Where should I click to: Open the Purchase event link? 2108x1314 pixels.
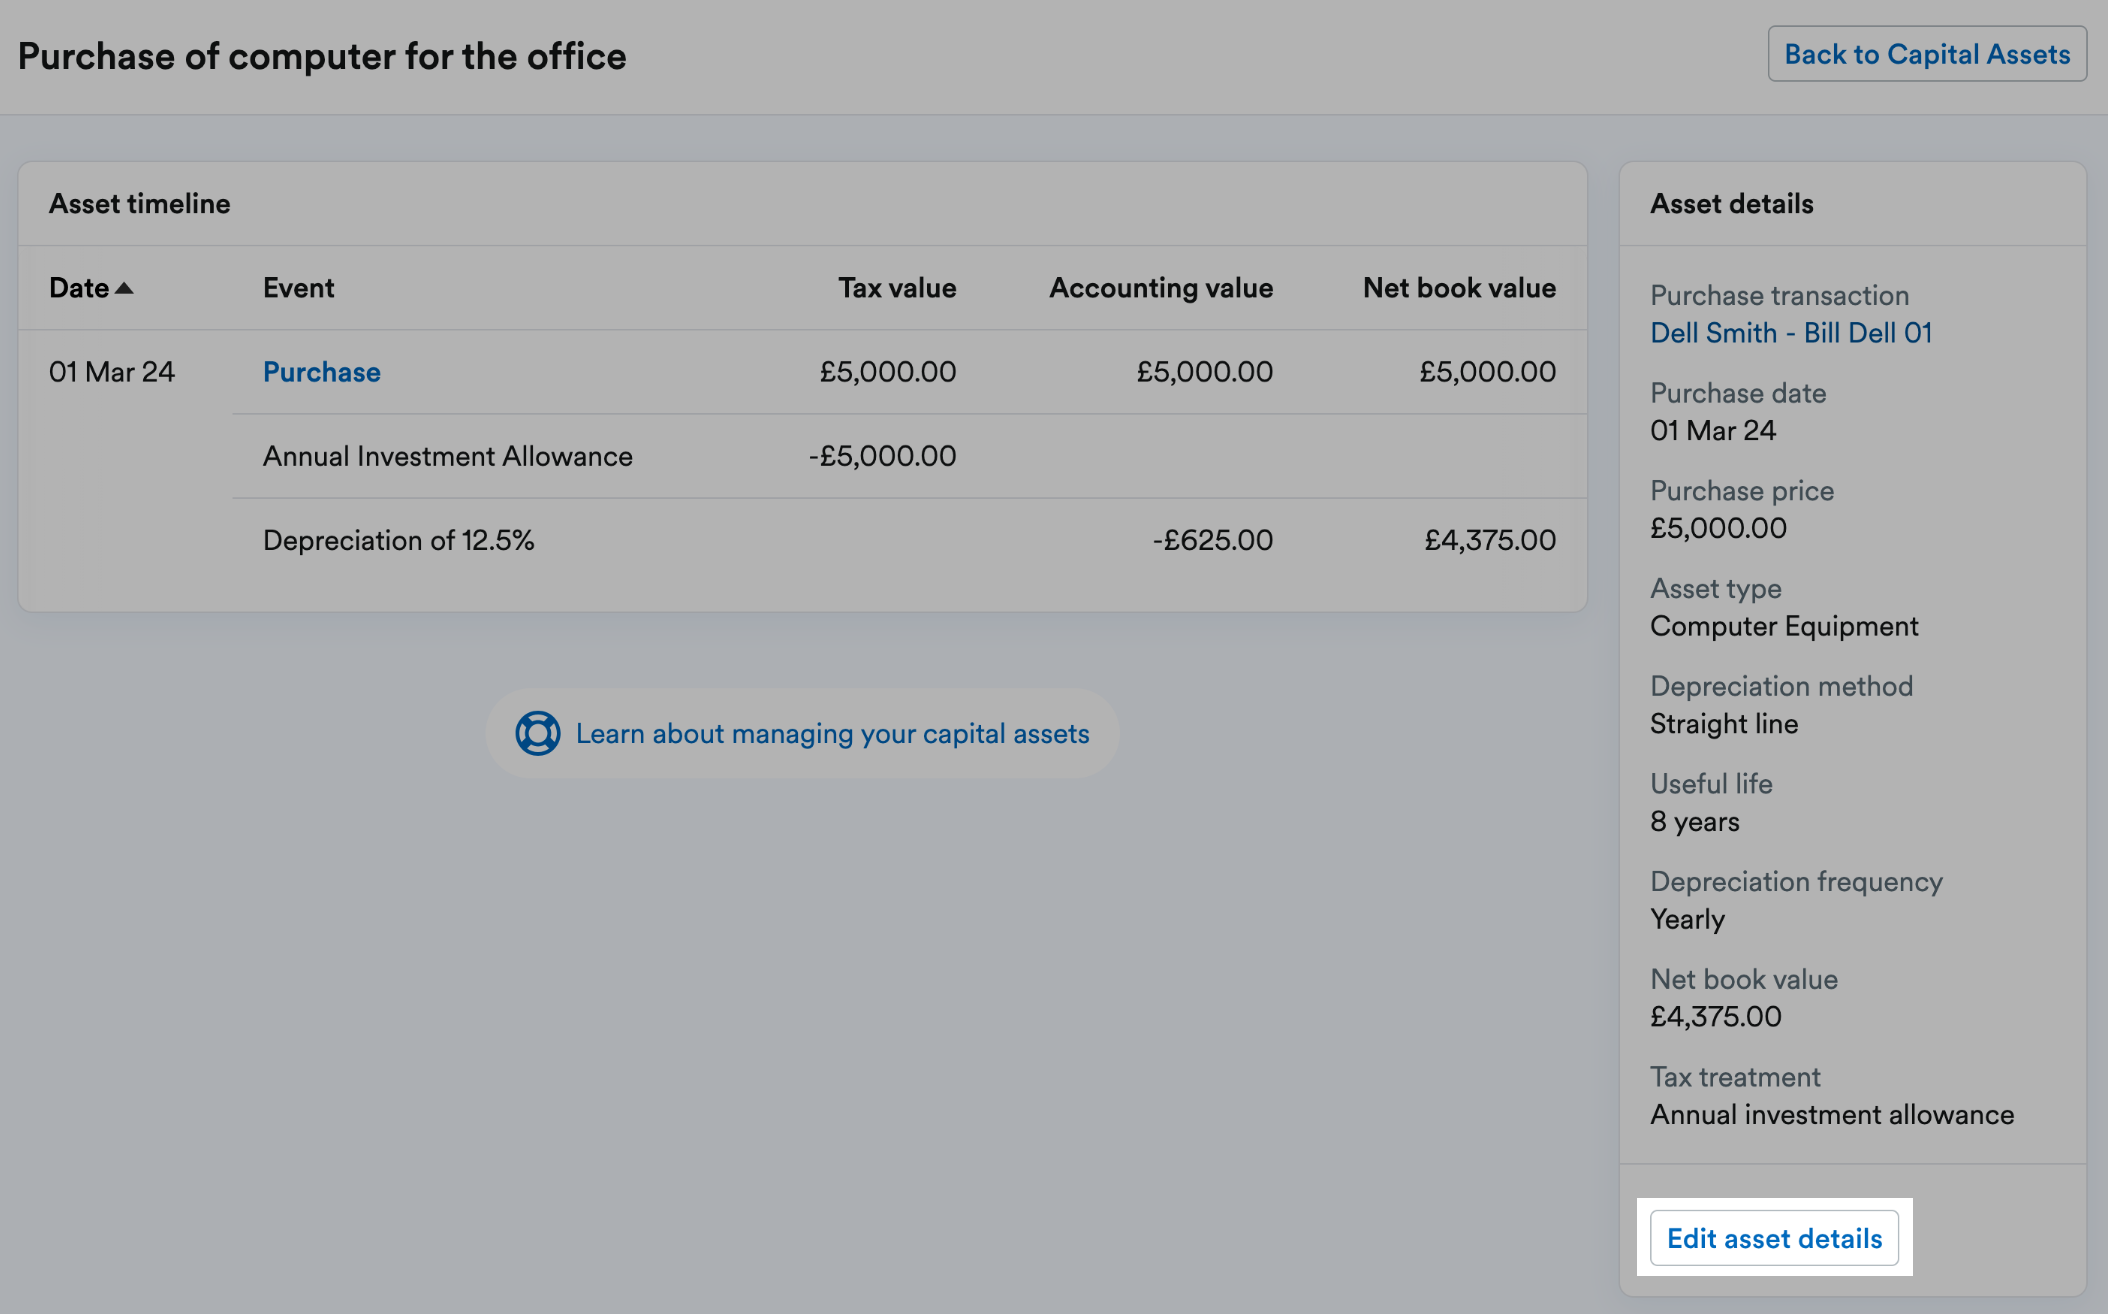[x=321, y=372]
